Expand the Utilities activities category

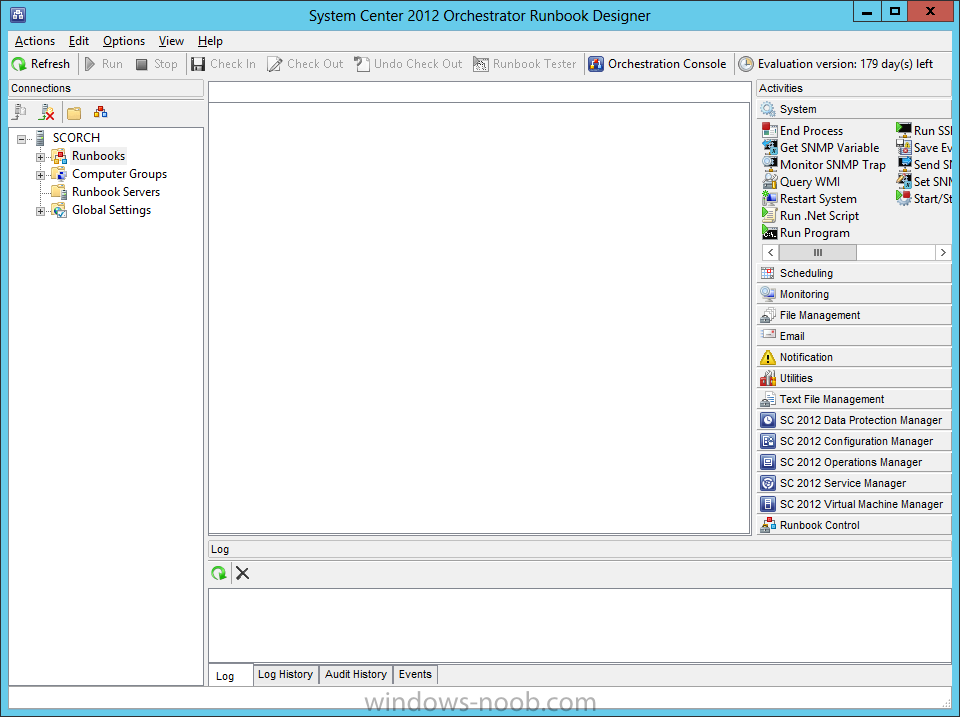pos(853,378)
